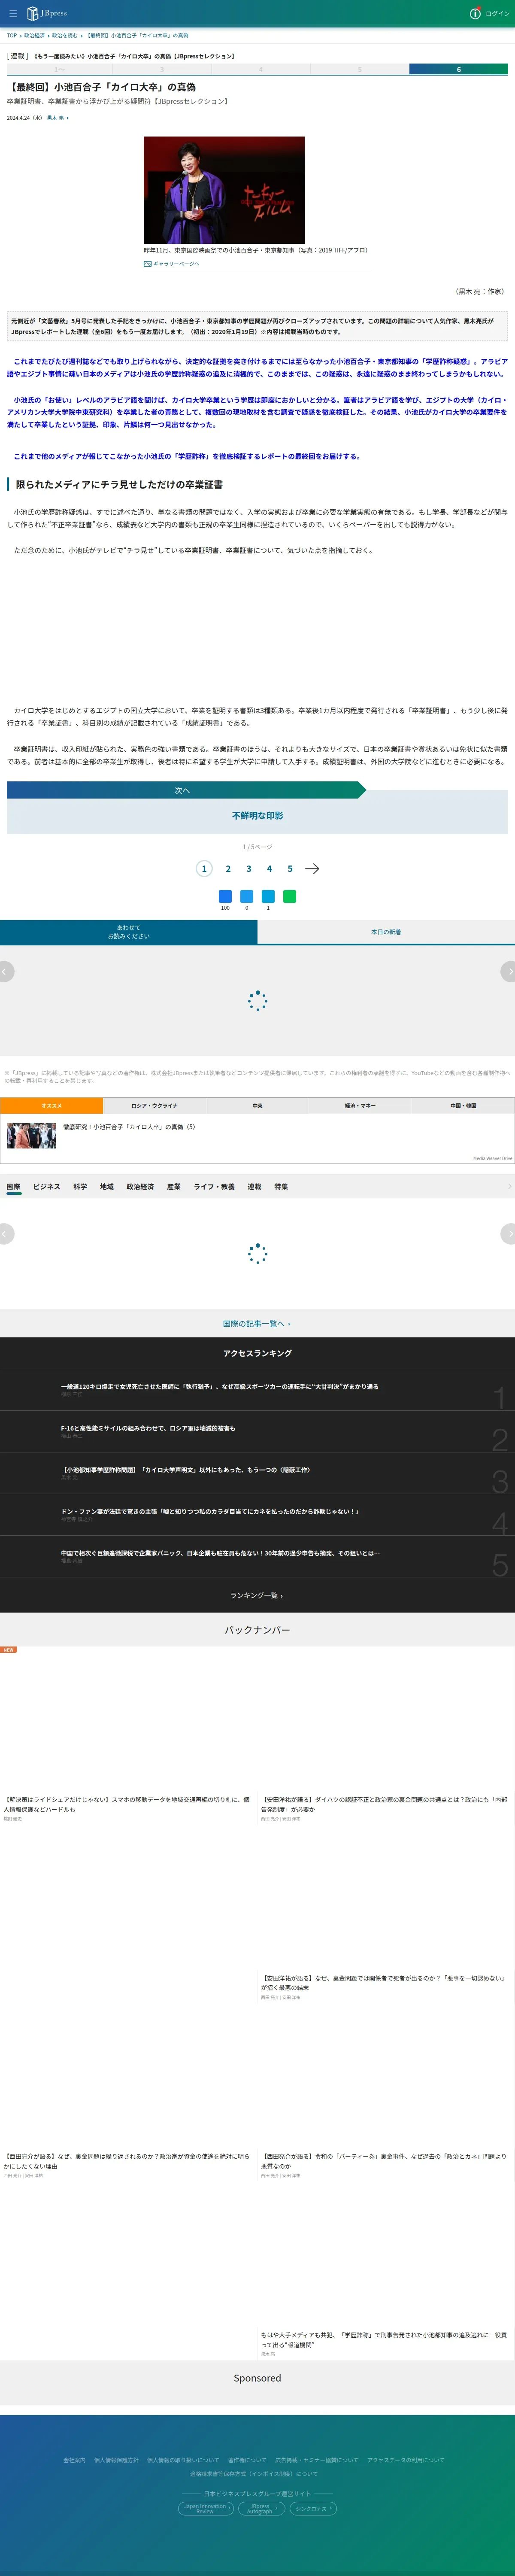Select the 中国・韓国 tab

tap(463, 1106)
